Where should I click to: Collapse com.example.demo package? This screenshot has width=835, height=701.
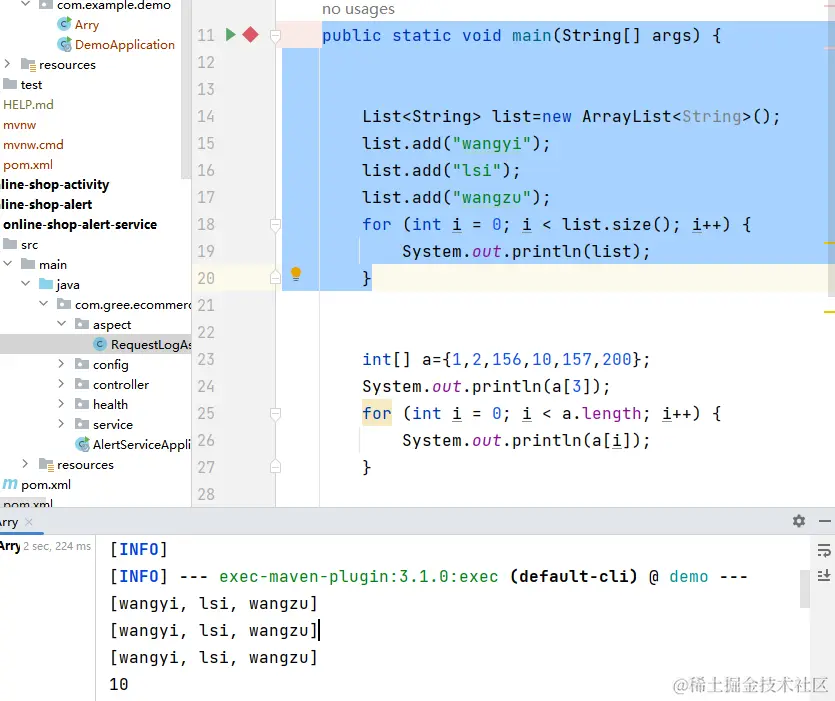tap(25, 4)
